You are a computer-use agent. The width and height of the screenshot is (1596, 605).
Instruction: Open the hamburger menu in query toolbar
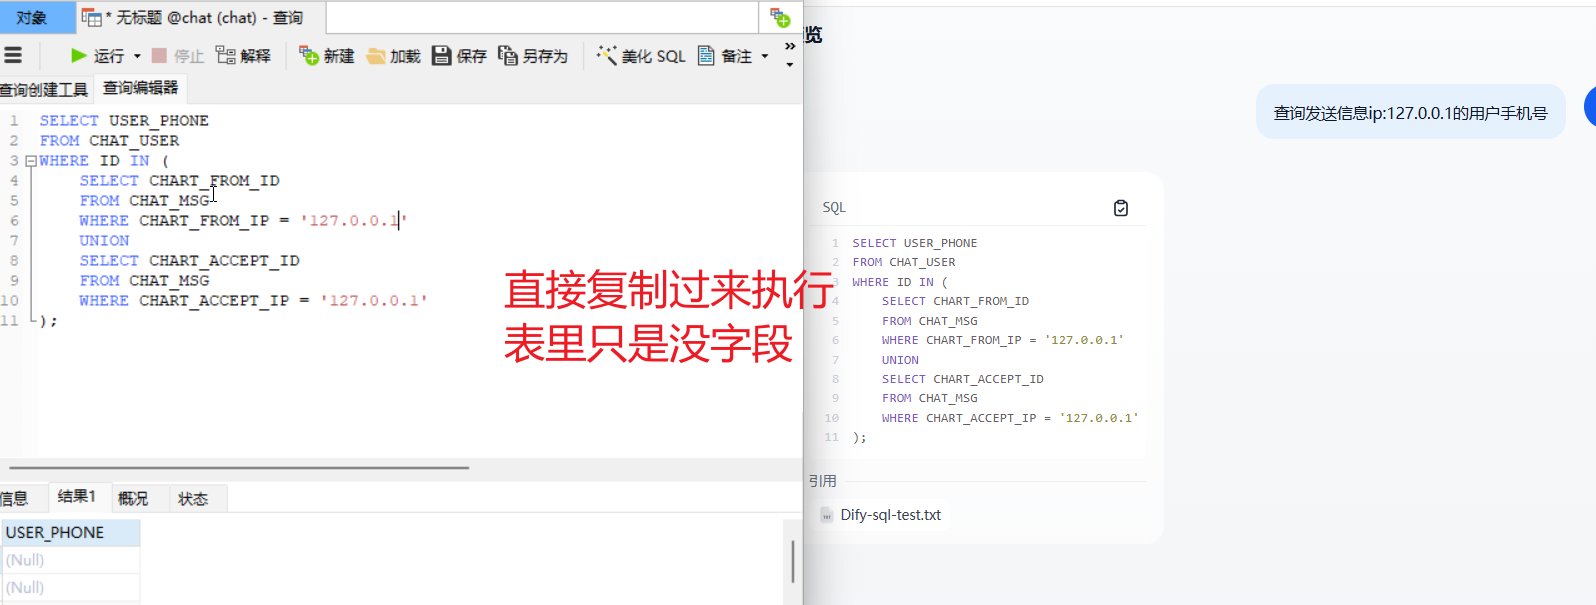pyautogui.click(x=13, y=55)
